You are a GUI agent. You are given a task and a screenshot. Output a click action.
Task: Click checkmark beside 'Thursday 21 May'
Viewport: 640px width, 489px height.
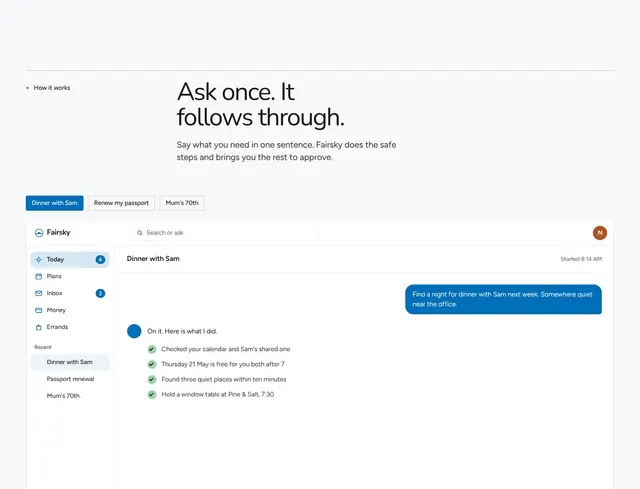152,364
